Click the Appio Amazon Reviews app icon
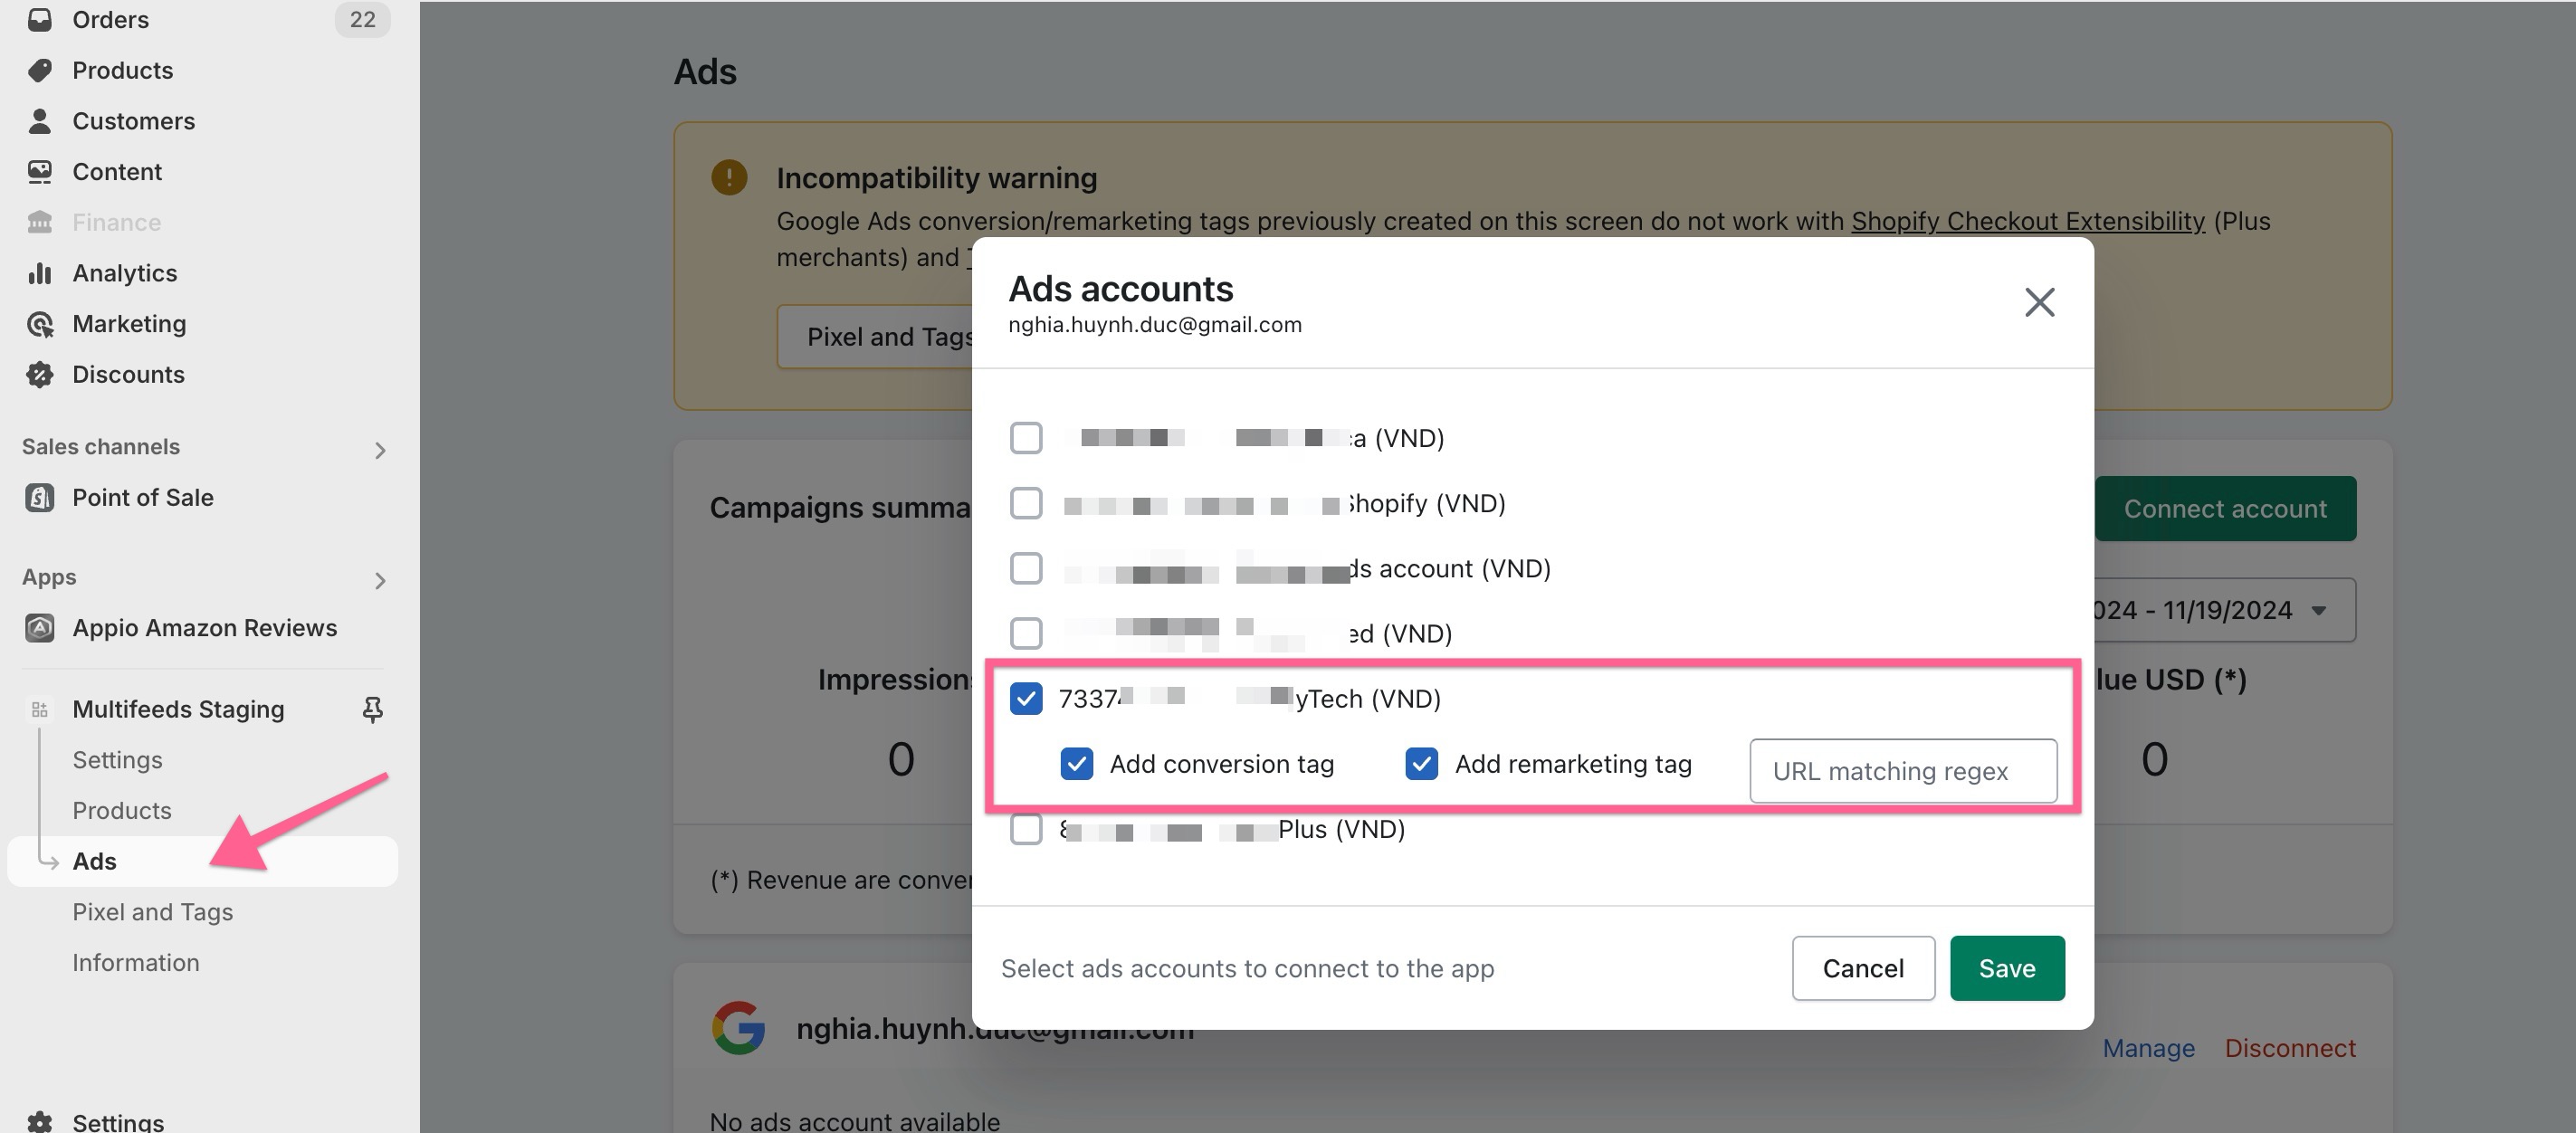 pyautogui.click(x=39, y=627)
